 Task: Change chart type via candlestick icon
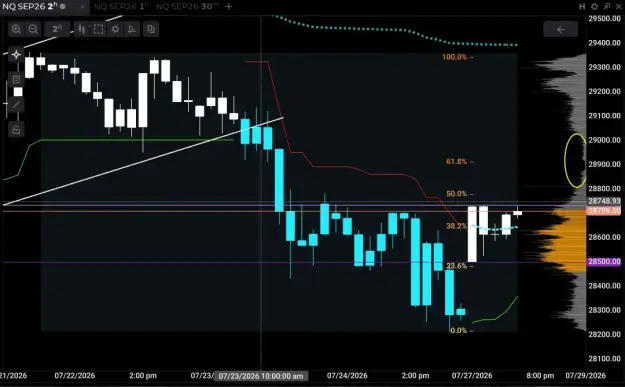point(82,29)
